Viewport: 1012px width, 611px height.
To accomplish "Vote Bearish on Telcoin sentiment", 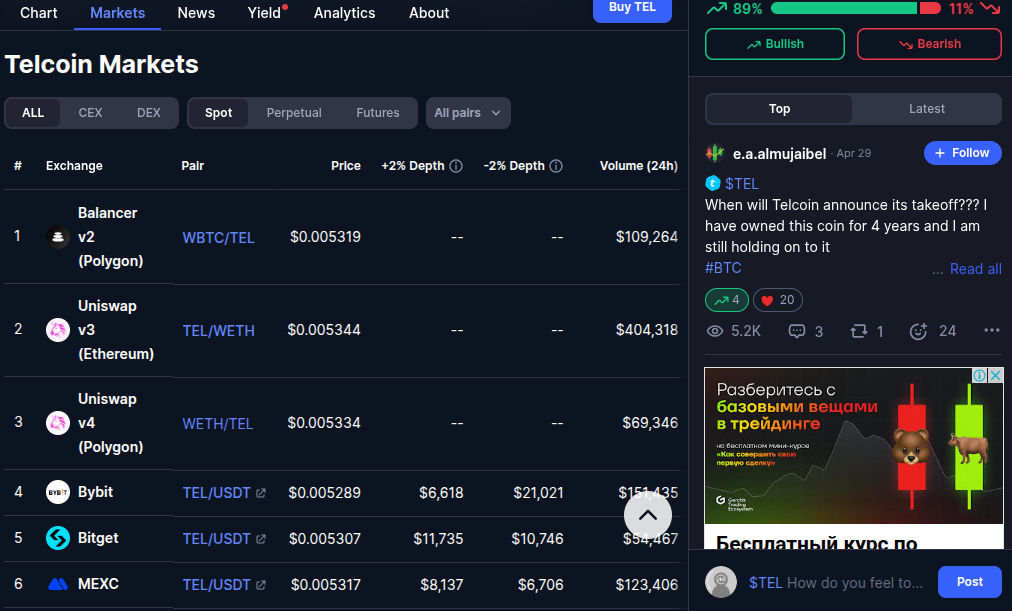I will point(929,44).
